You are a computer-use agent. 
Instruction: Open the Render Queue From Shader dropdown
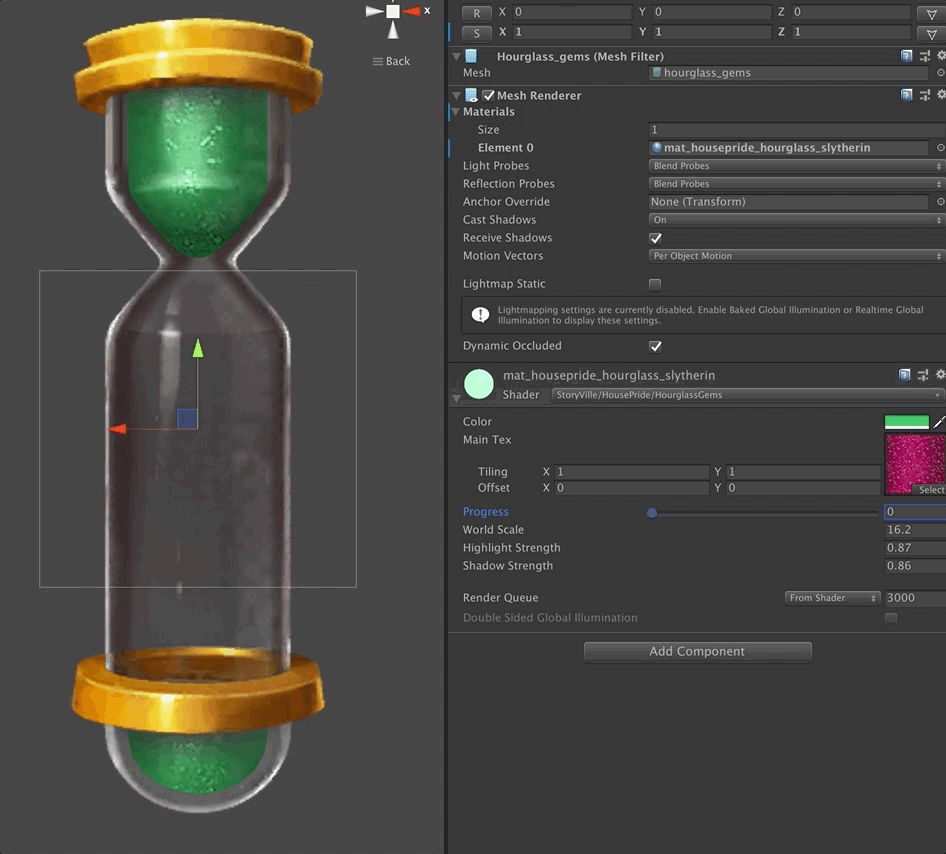(832, 598)
